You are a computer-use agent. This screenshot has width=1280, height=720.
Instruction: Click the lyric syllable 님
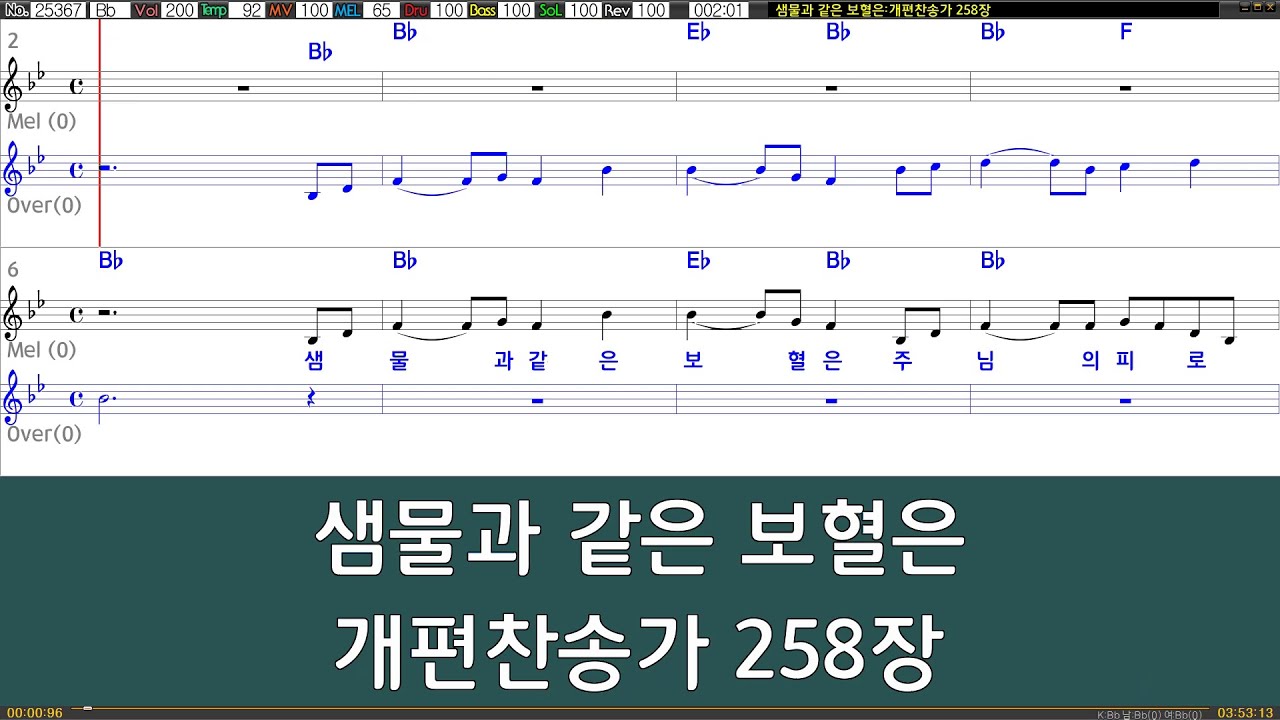tap(987, 360)
